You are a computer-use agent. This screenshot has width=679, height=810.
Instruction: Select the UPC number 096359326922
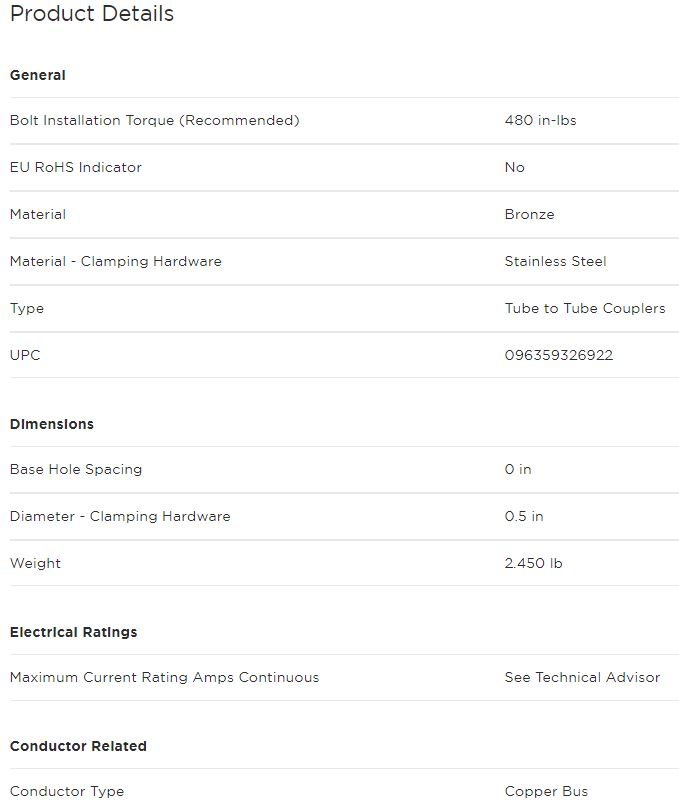point(559,355)
